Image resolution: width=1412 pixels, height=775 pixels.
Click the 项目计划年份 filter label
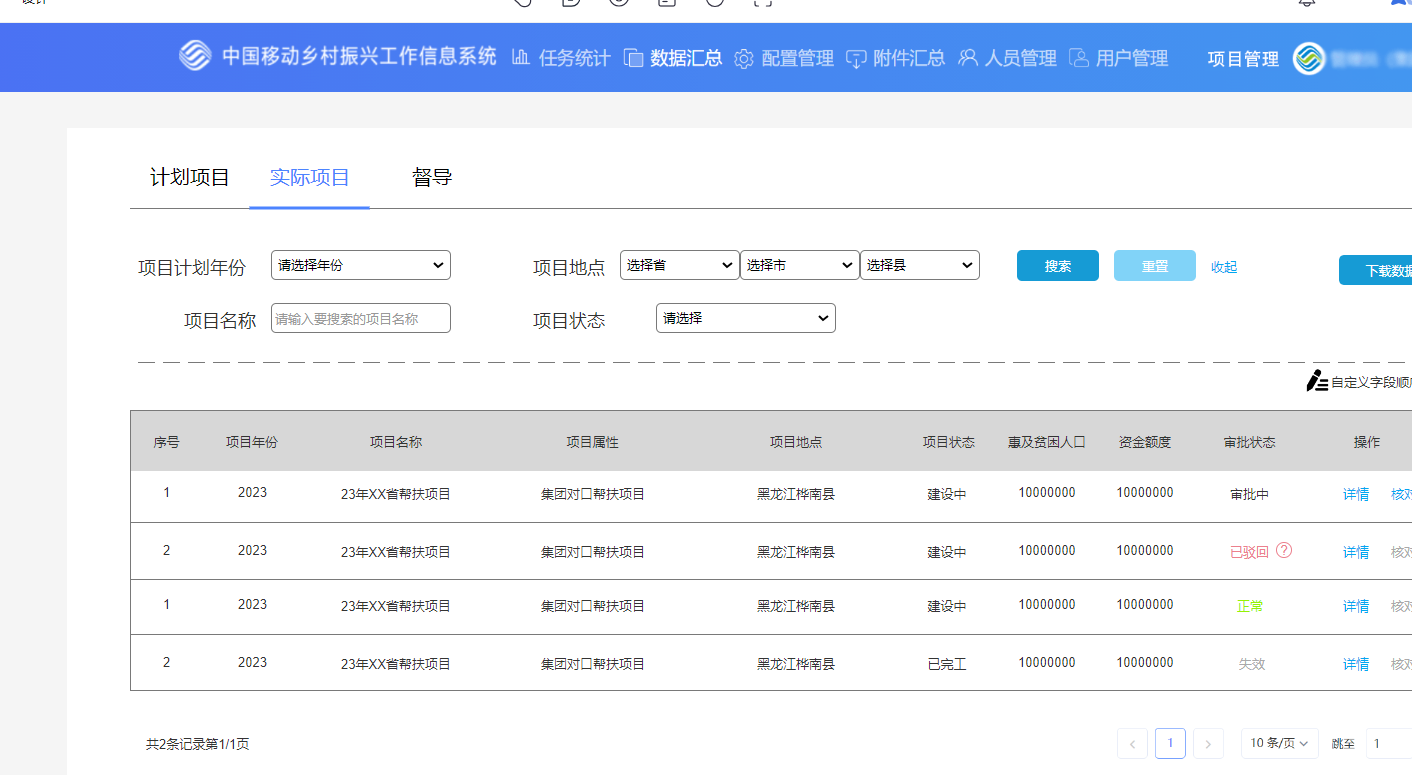(x=192, y=267)
